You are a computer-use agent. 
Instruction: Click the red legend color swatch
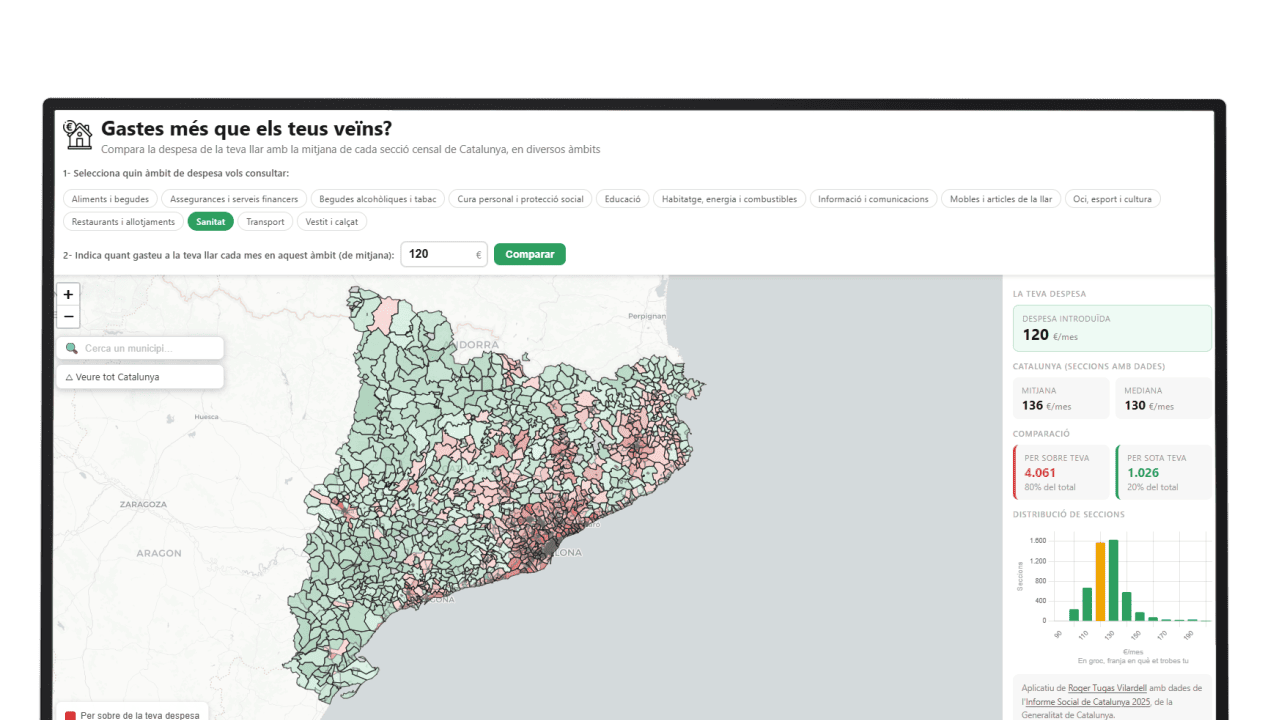coord(70,715)
